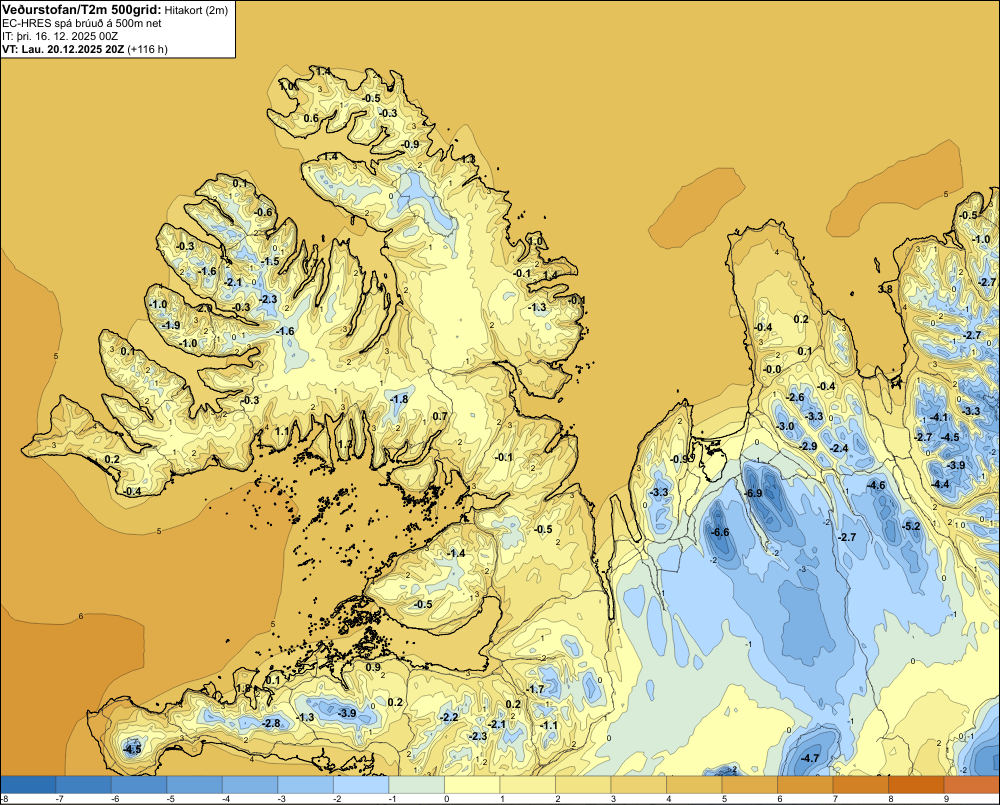Click the legend swatch between -8 and -7
This screenshot has height=805, width=1000.
click(29, 785)
